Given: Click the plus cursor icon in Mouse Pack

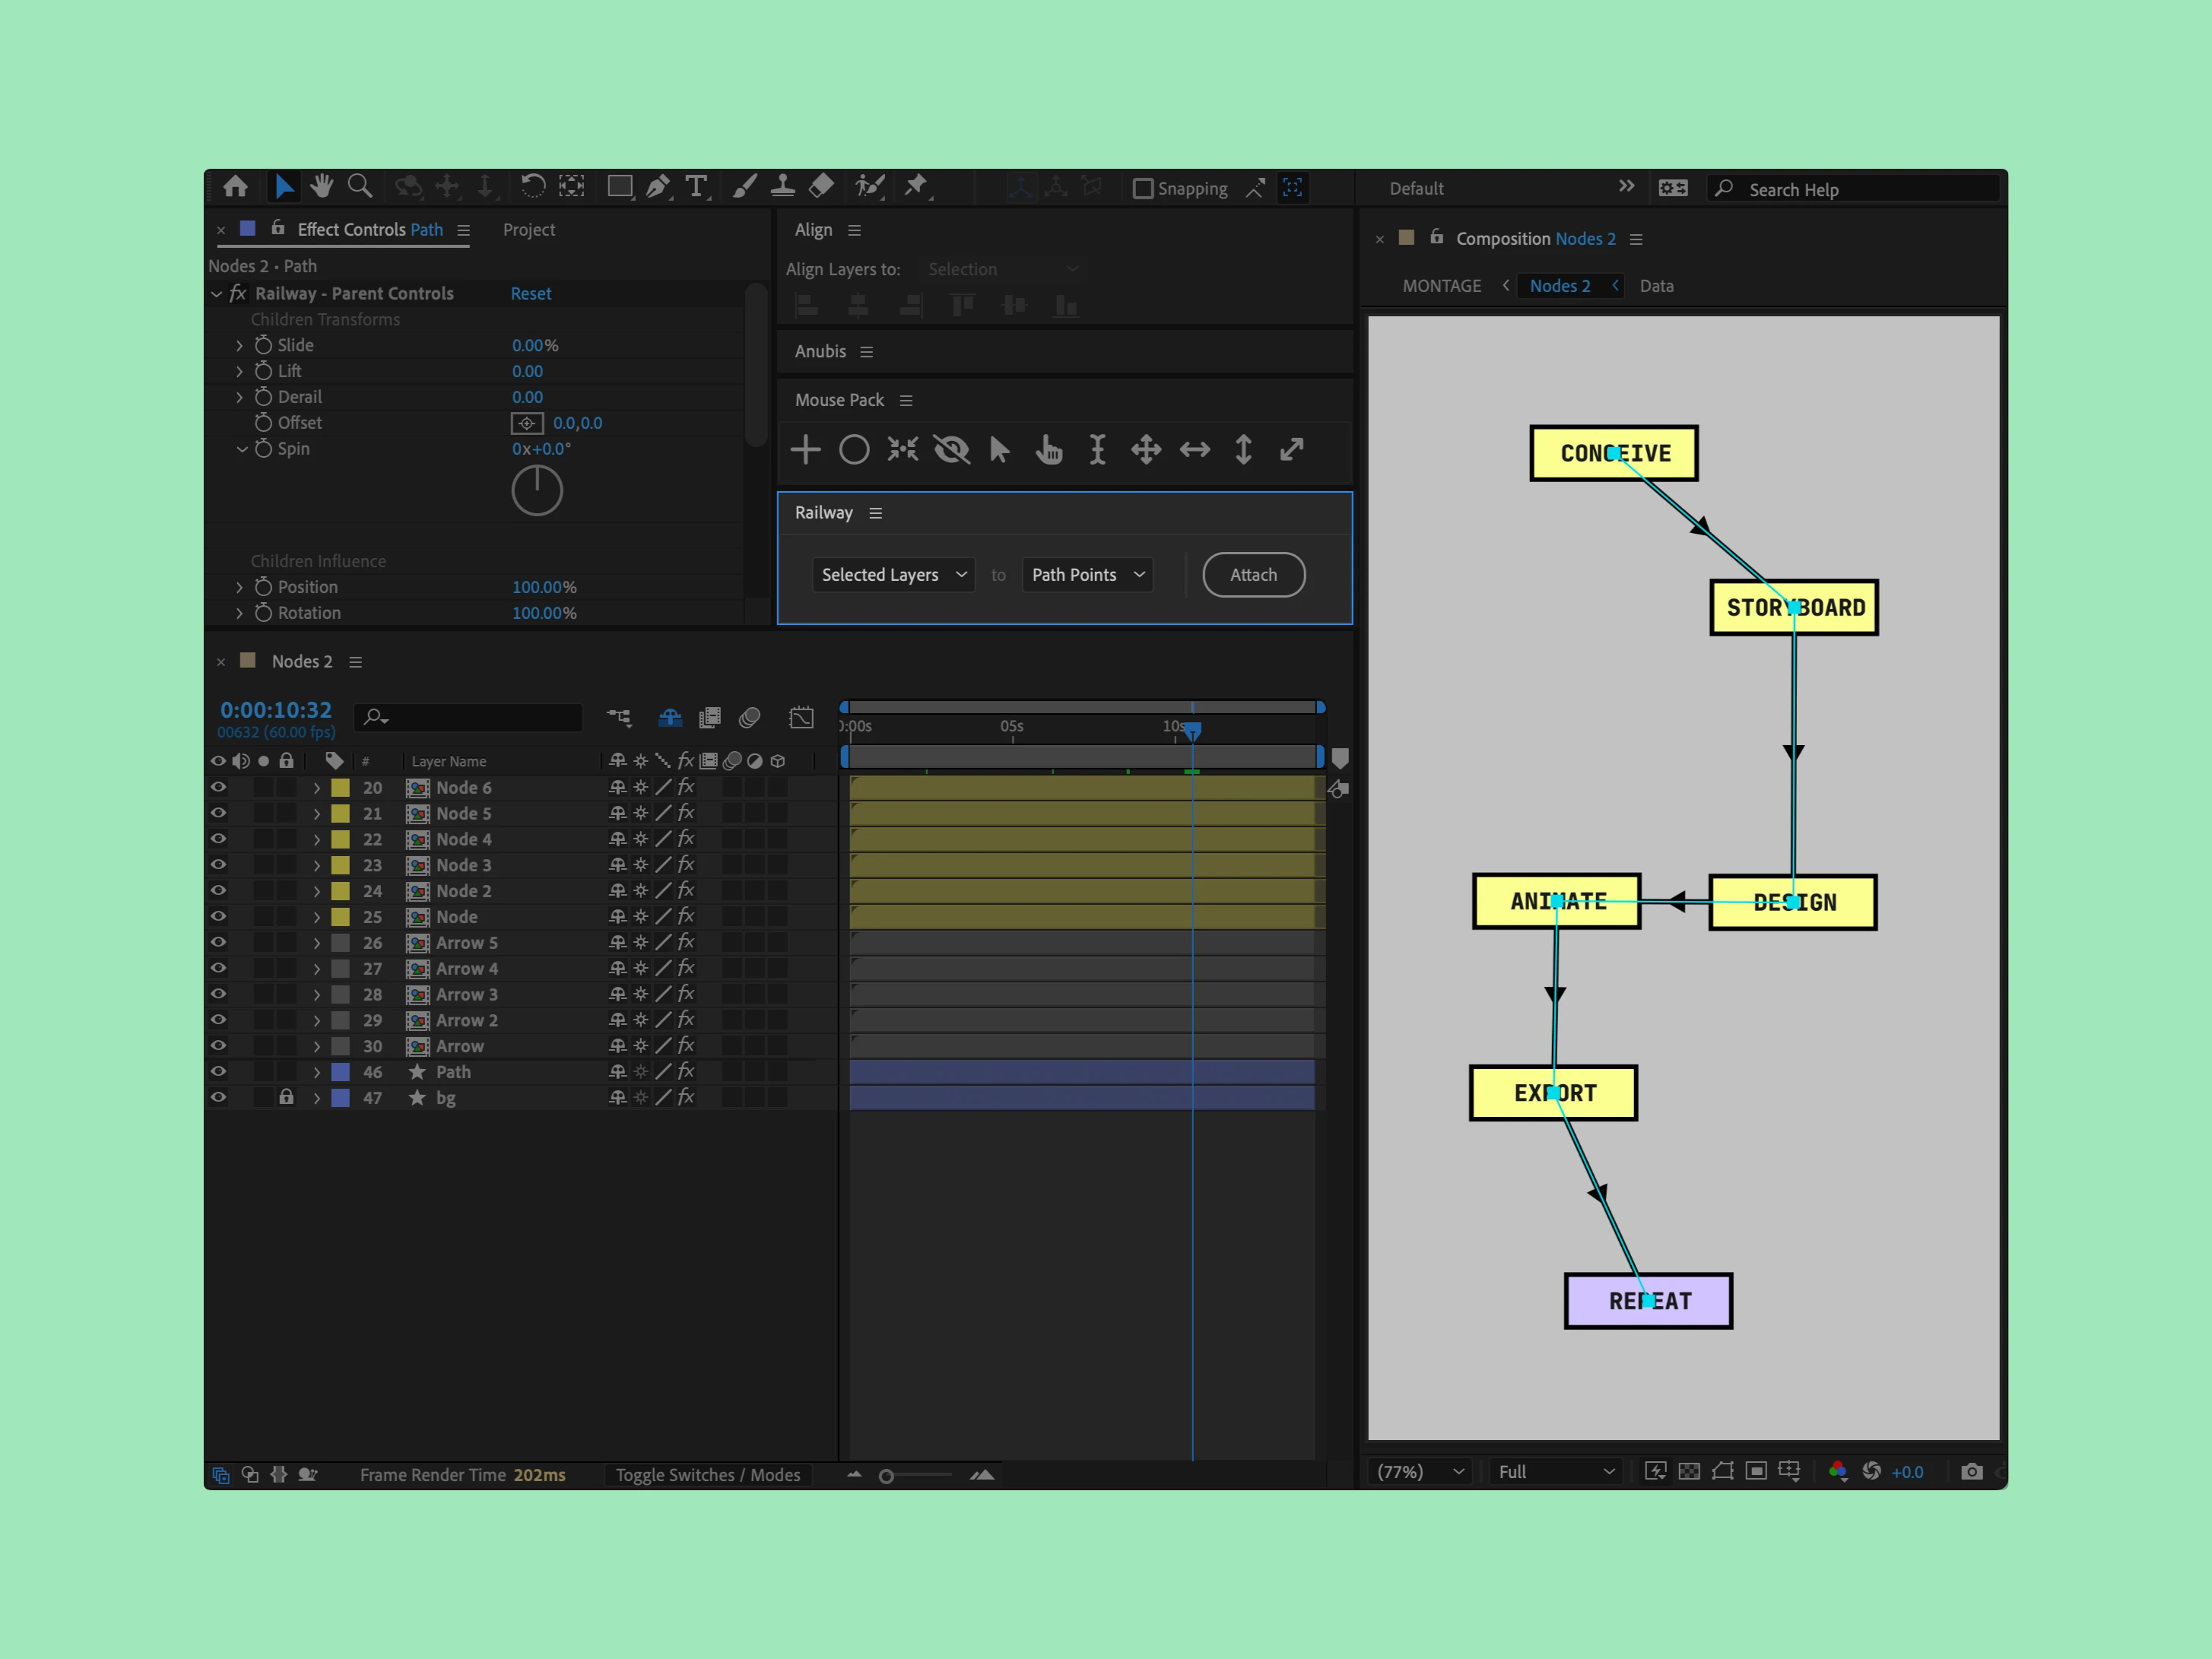Looking at the screenshot, I should 805,450.
